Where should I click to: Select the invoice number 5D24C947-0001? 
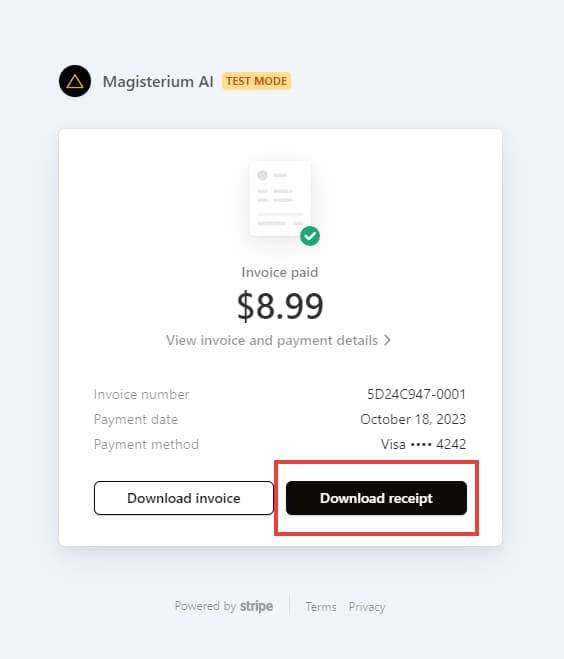[x=416, y=394]
